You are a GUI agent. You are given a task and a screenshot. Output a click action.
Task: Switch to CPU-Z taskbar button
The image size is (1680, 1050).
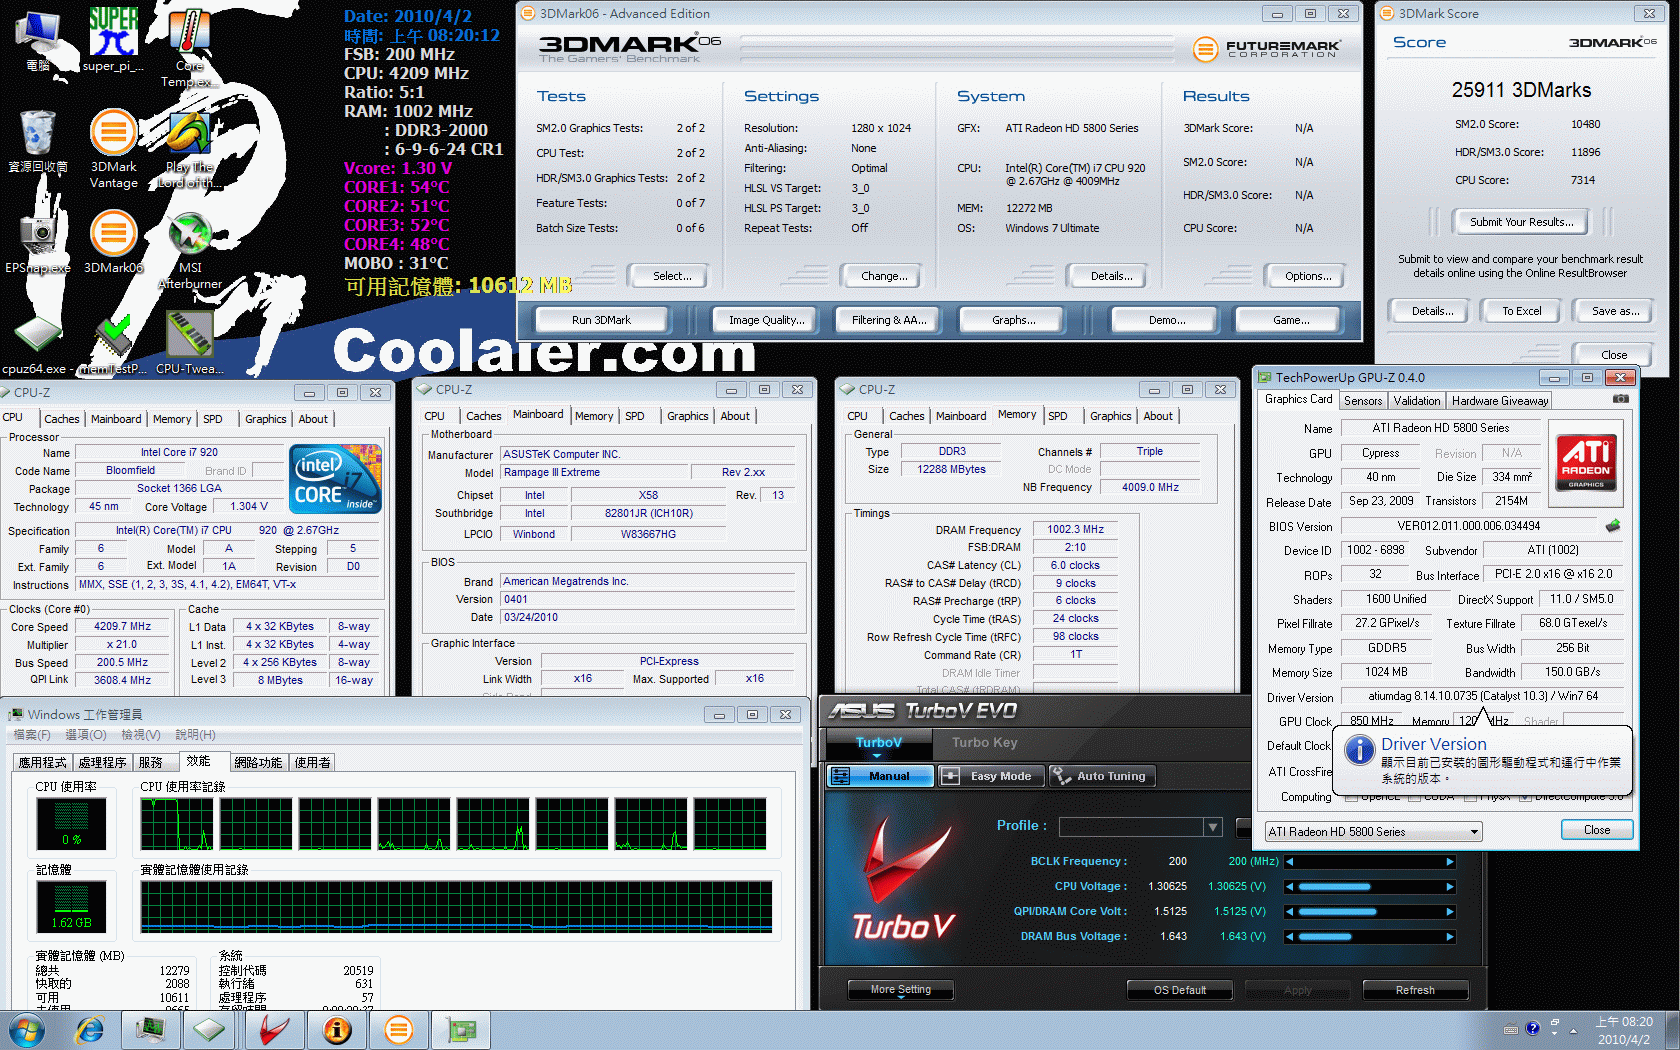click(x=210, y=1030)
